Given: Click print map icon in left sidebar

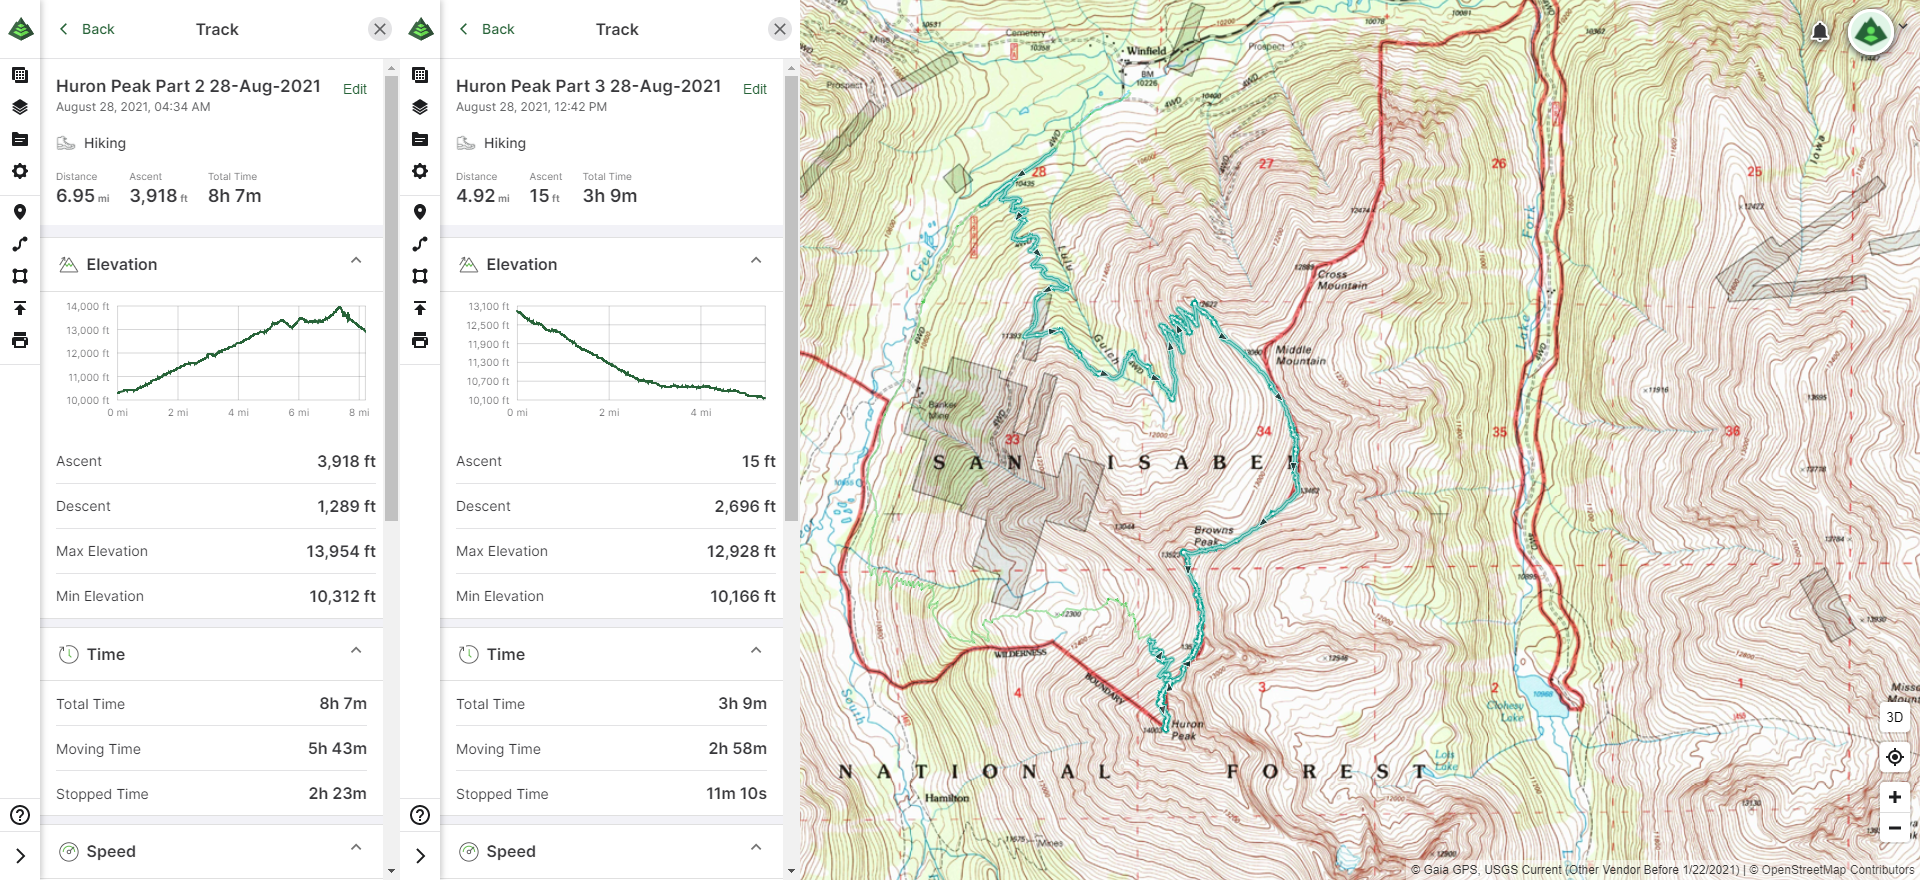Looking at the screenshot, I should pos(20,340).
